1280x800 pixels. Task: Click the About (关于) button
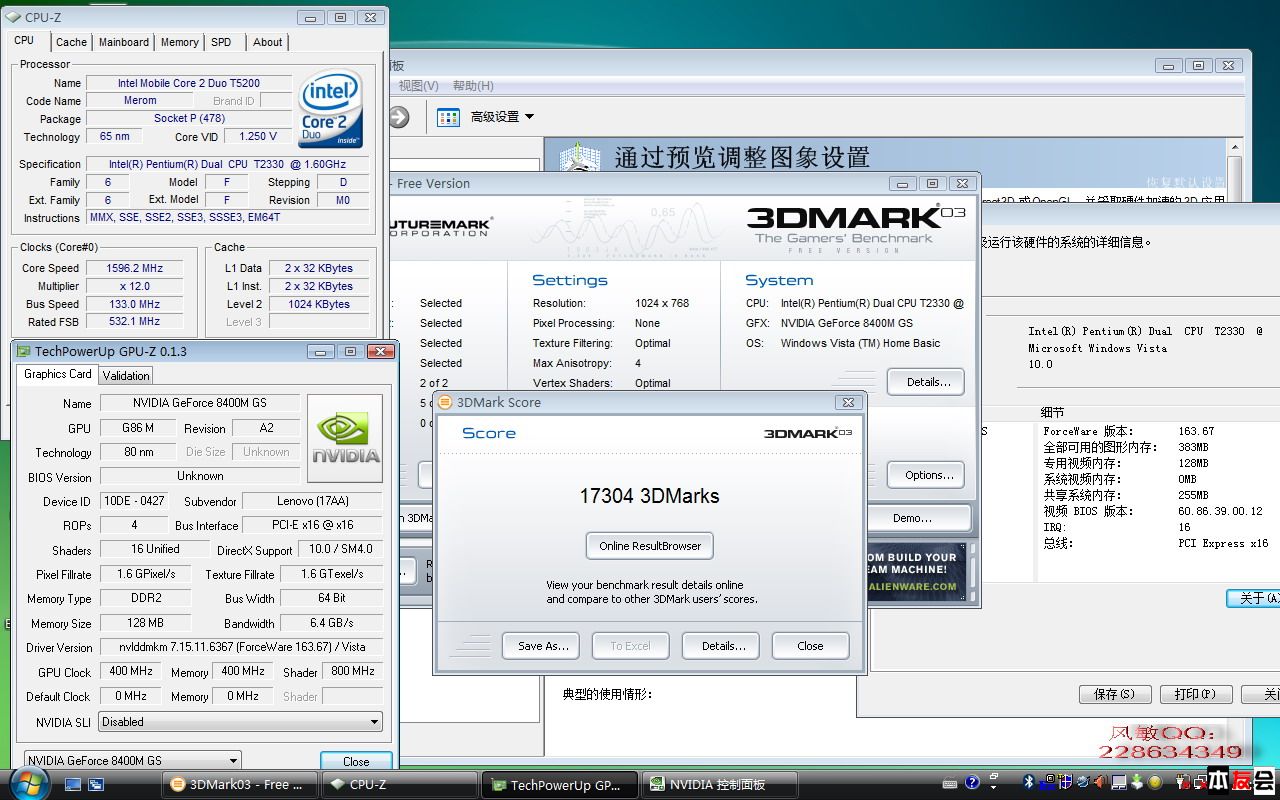(1254, 598)
